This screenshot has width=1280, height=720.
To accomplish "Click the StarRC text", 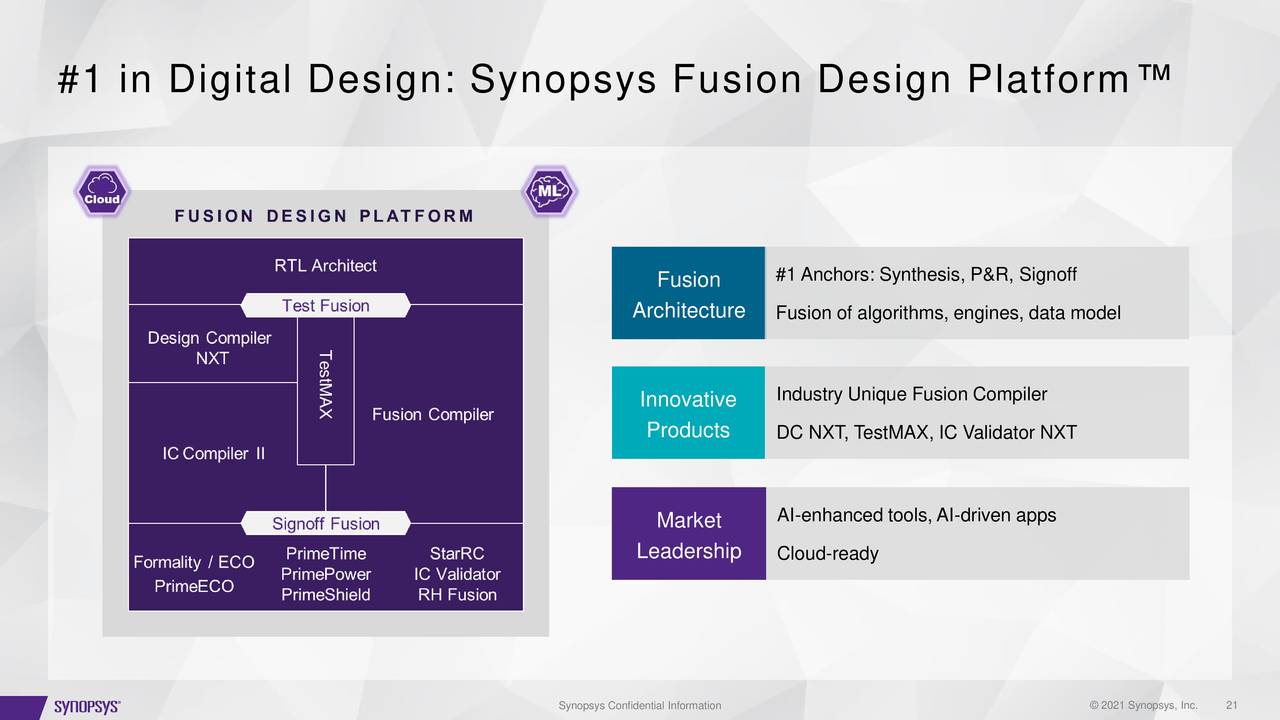I will click(457, 554).
